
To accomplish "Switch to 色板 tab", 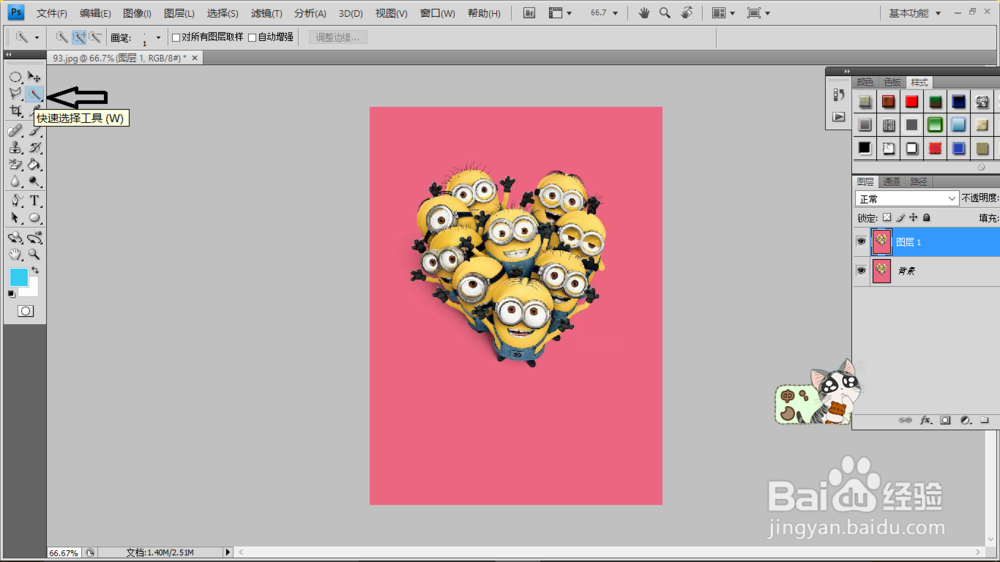I will (892, 82).
